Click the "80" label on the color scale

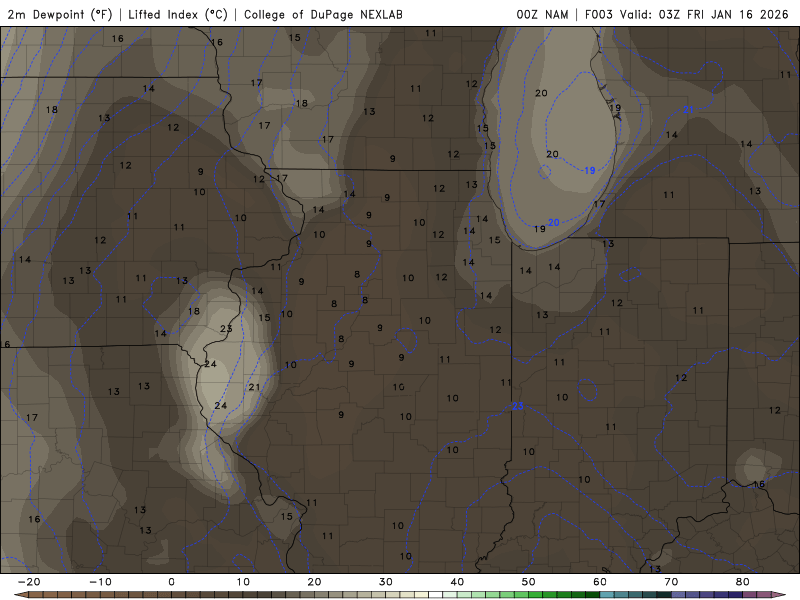tap(743, 582)
